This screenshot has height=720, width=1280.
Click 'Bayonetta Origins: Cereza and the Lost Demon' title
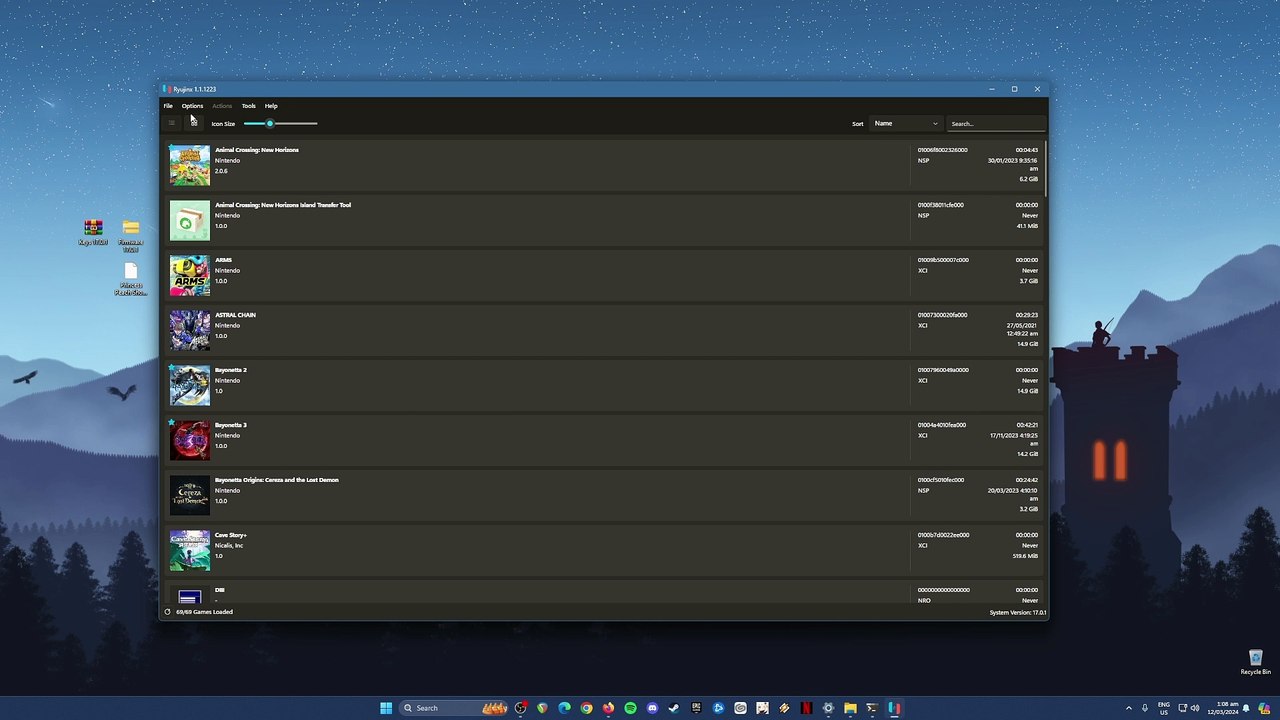coord(277,480)
